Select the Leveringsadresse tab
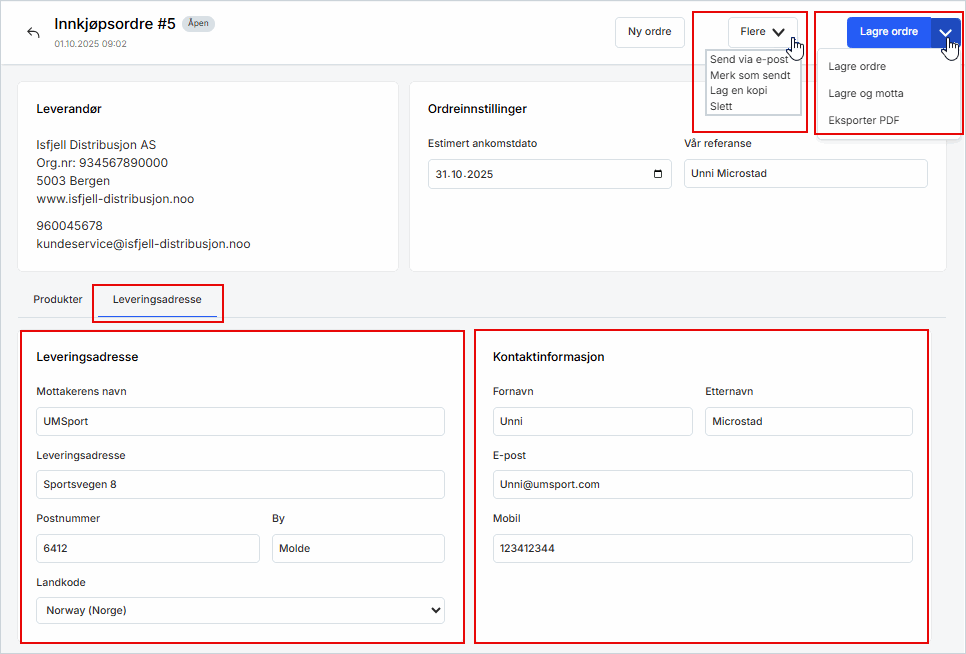The image size is (966, 654). click(157, 299)
